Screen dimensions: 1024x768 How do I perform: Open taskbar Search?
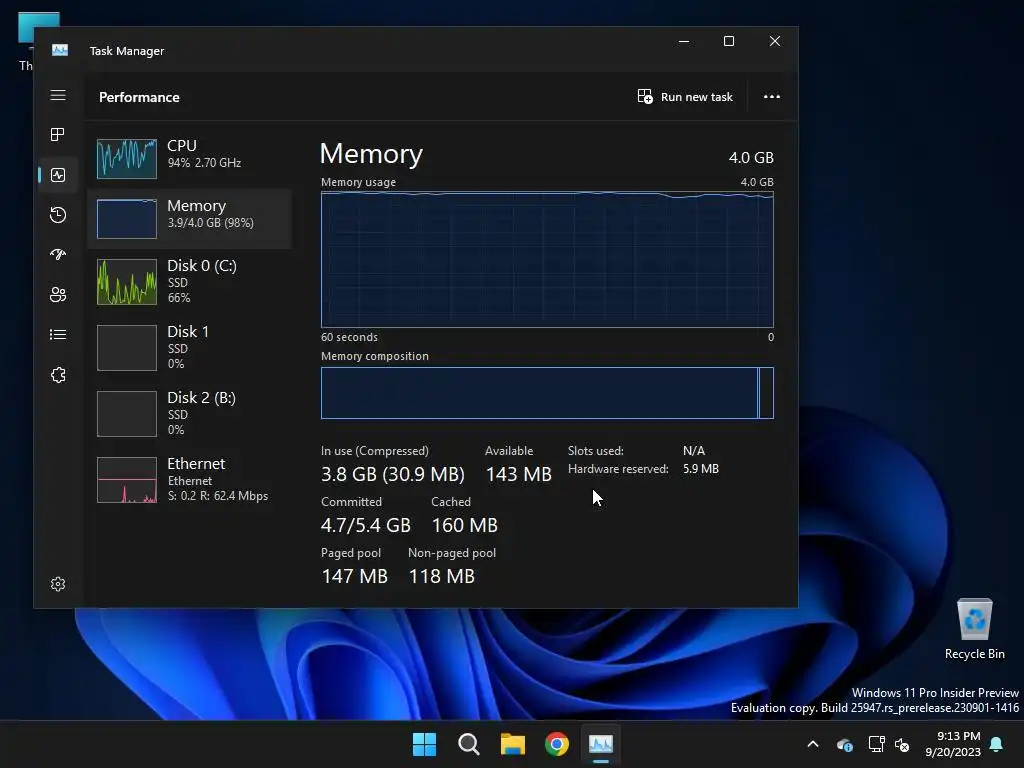click(x=469, y=744)
